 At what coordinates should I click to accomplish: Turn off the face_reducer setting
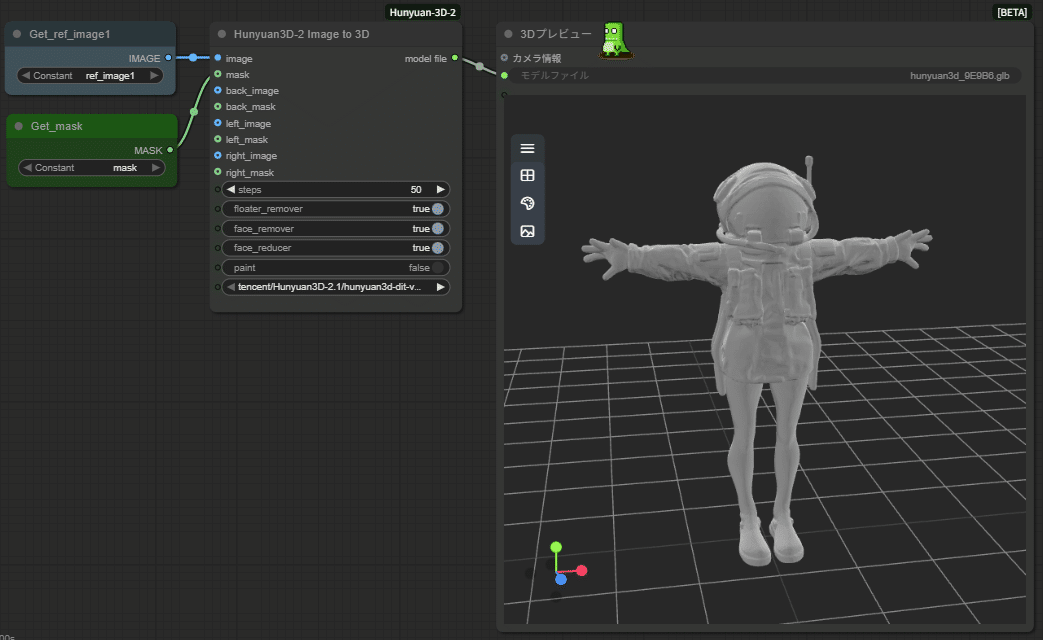[437, 247]
